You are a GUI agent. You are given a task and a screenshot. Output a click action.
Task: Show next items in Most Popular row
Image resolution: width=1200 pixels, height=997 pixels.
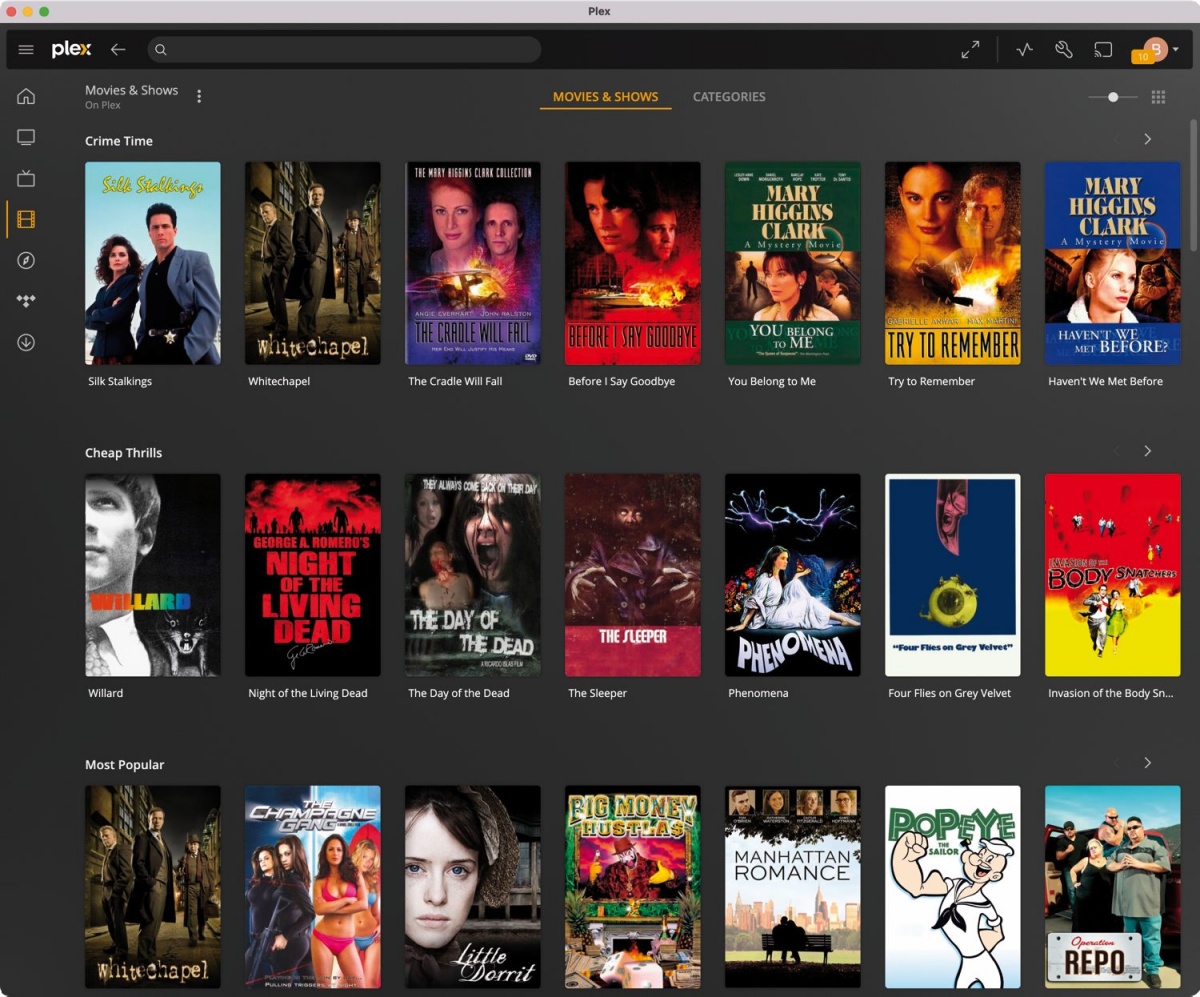[x=1148, y=763]
